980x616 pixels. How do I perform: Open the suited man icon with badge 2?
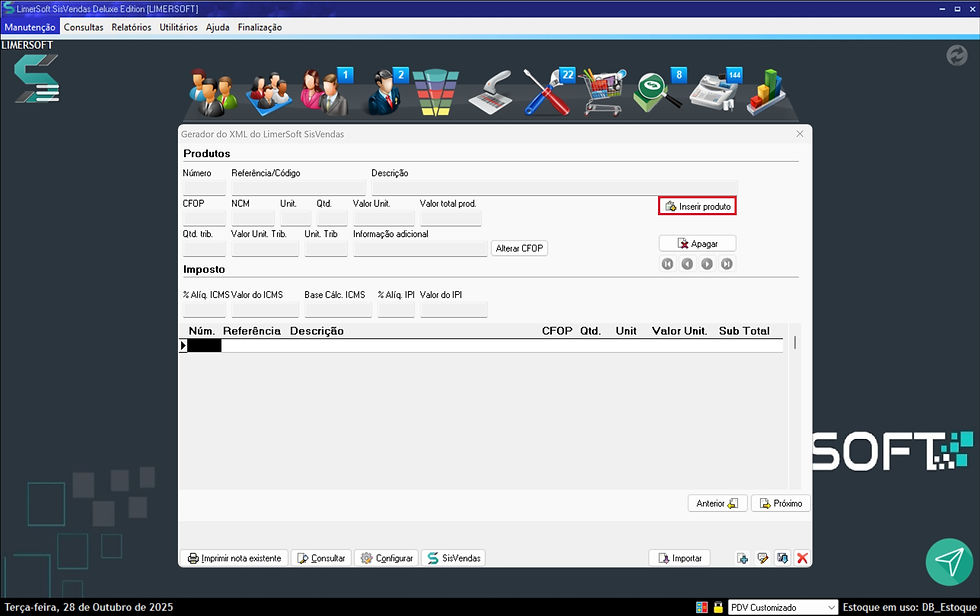(x=386, y=92)
